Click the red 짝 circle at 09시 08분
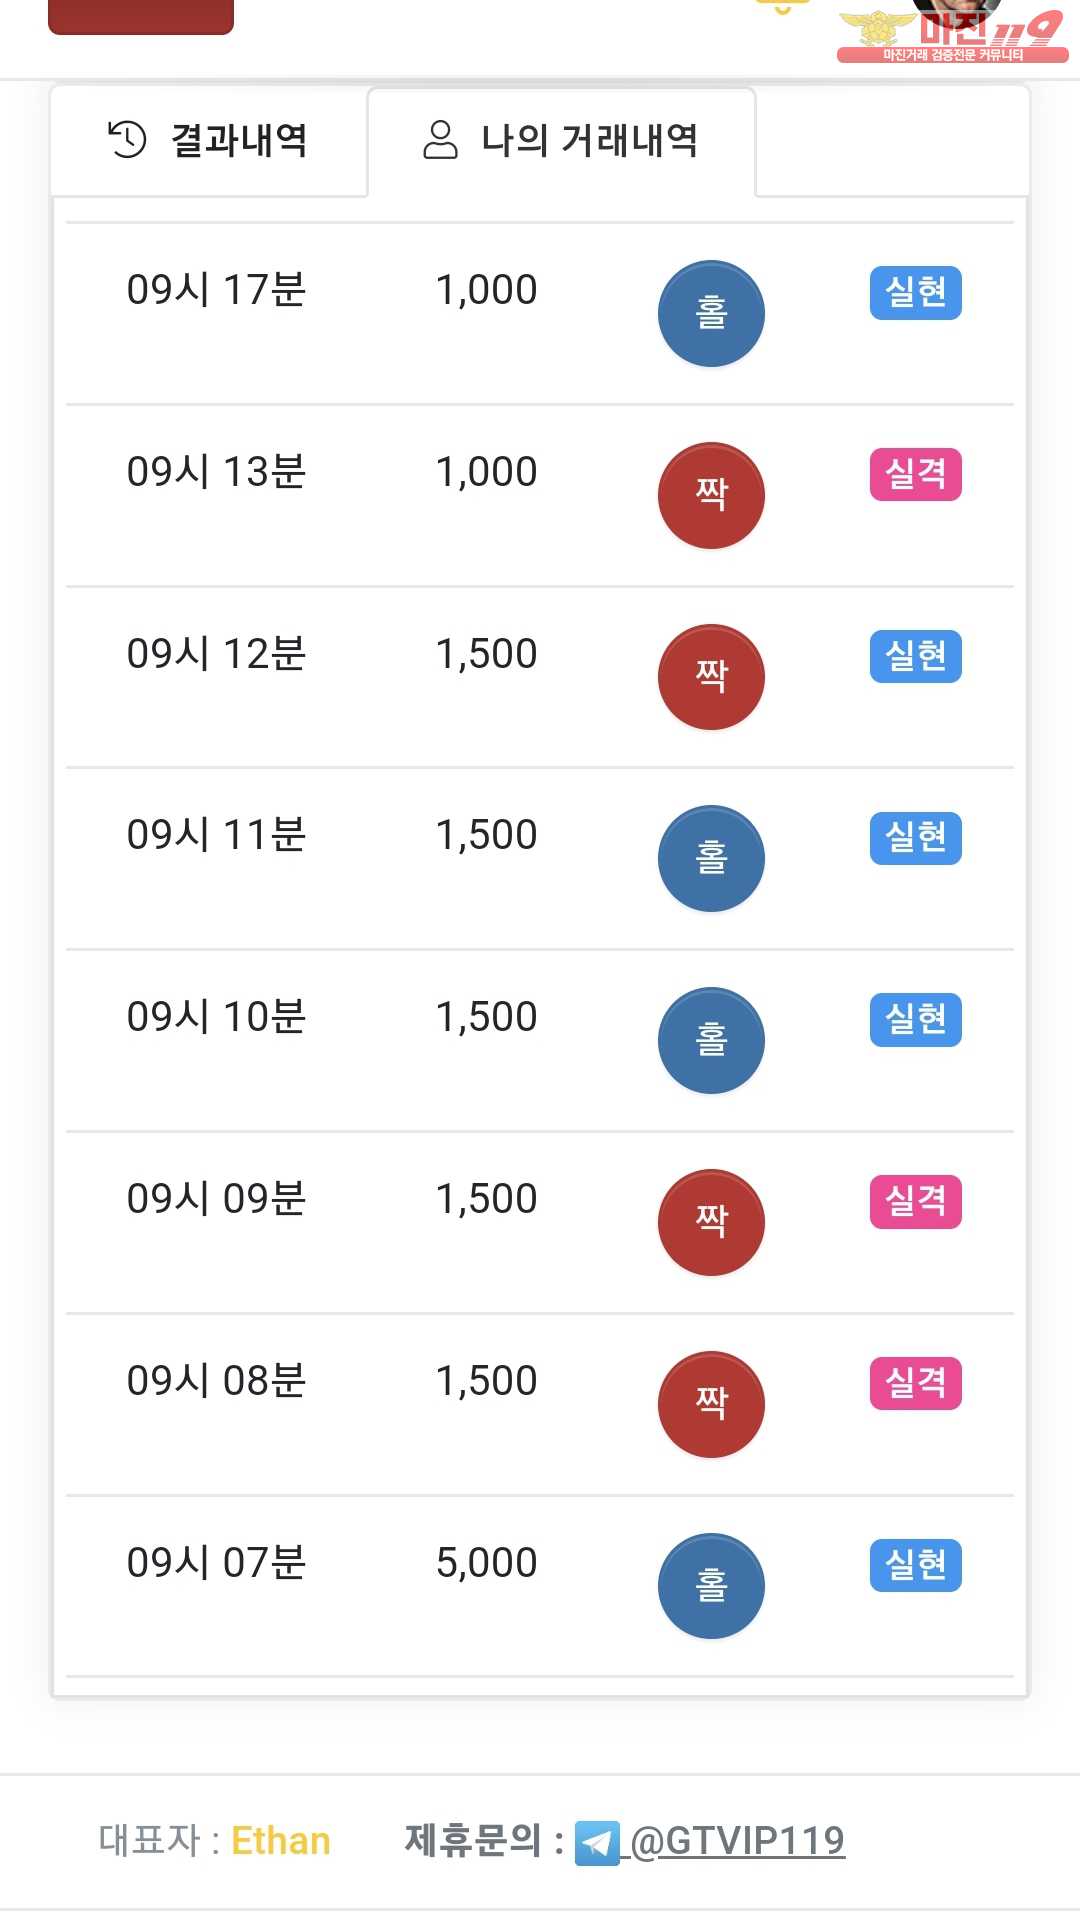 (x=711, y=1404)
